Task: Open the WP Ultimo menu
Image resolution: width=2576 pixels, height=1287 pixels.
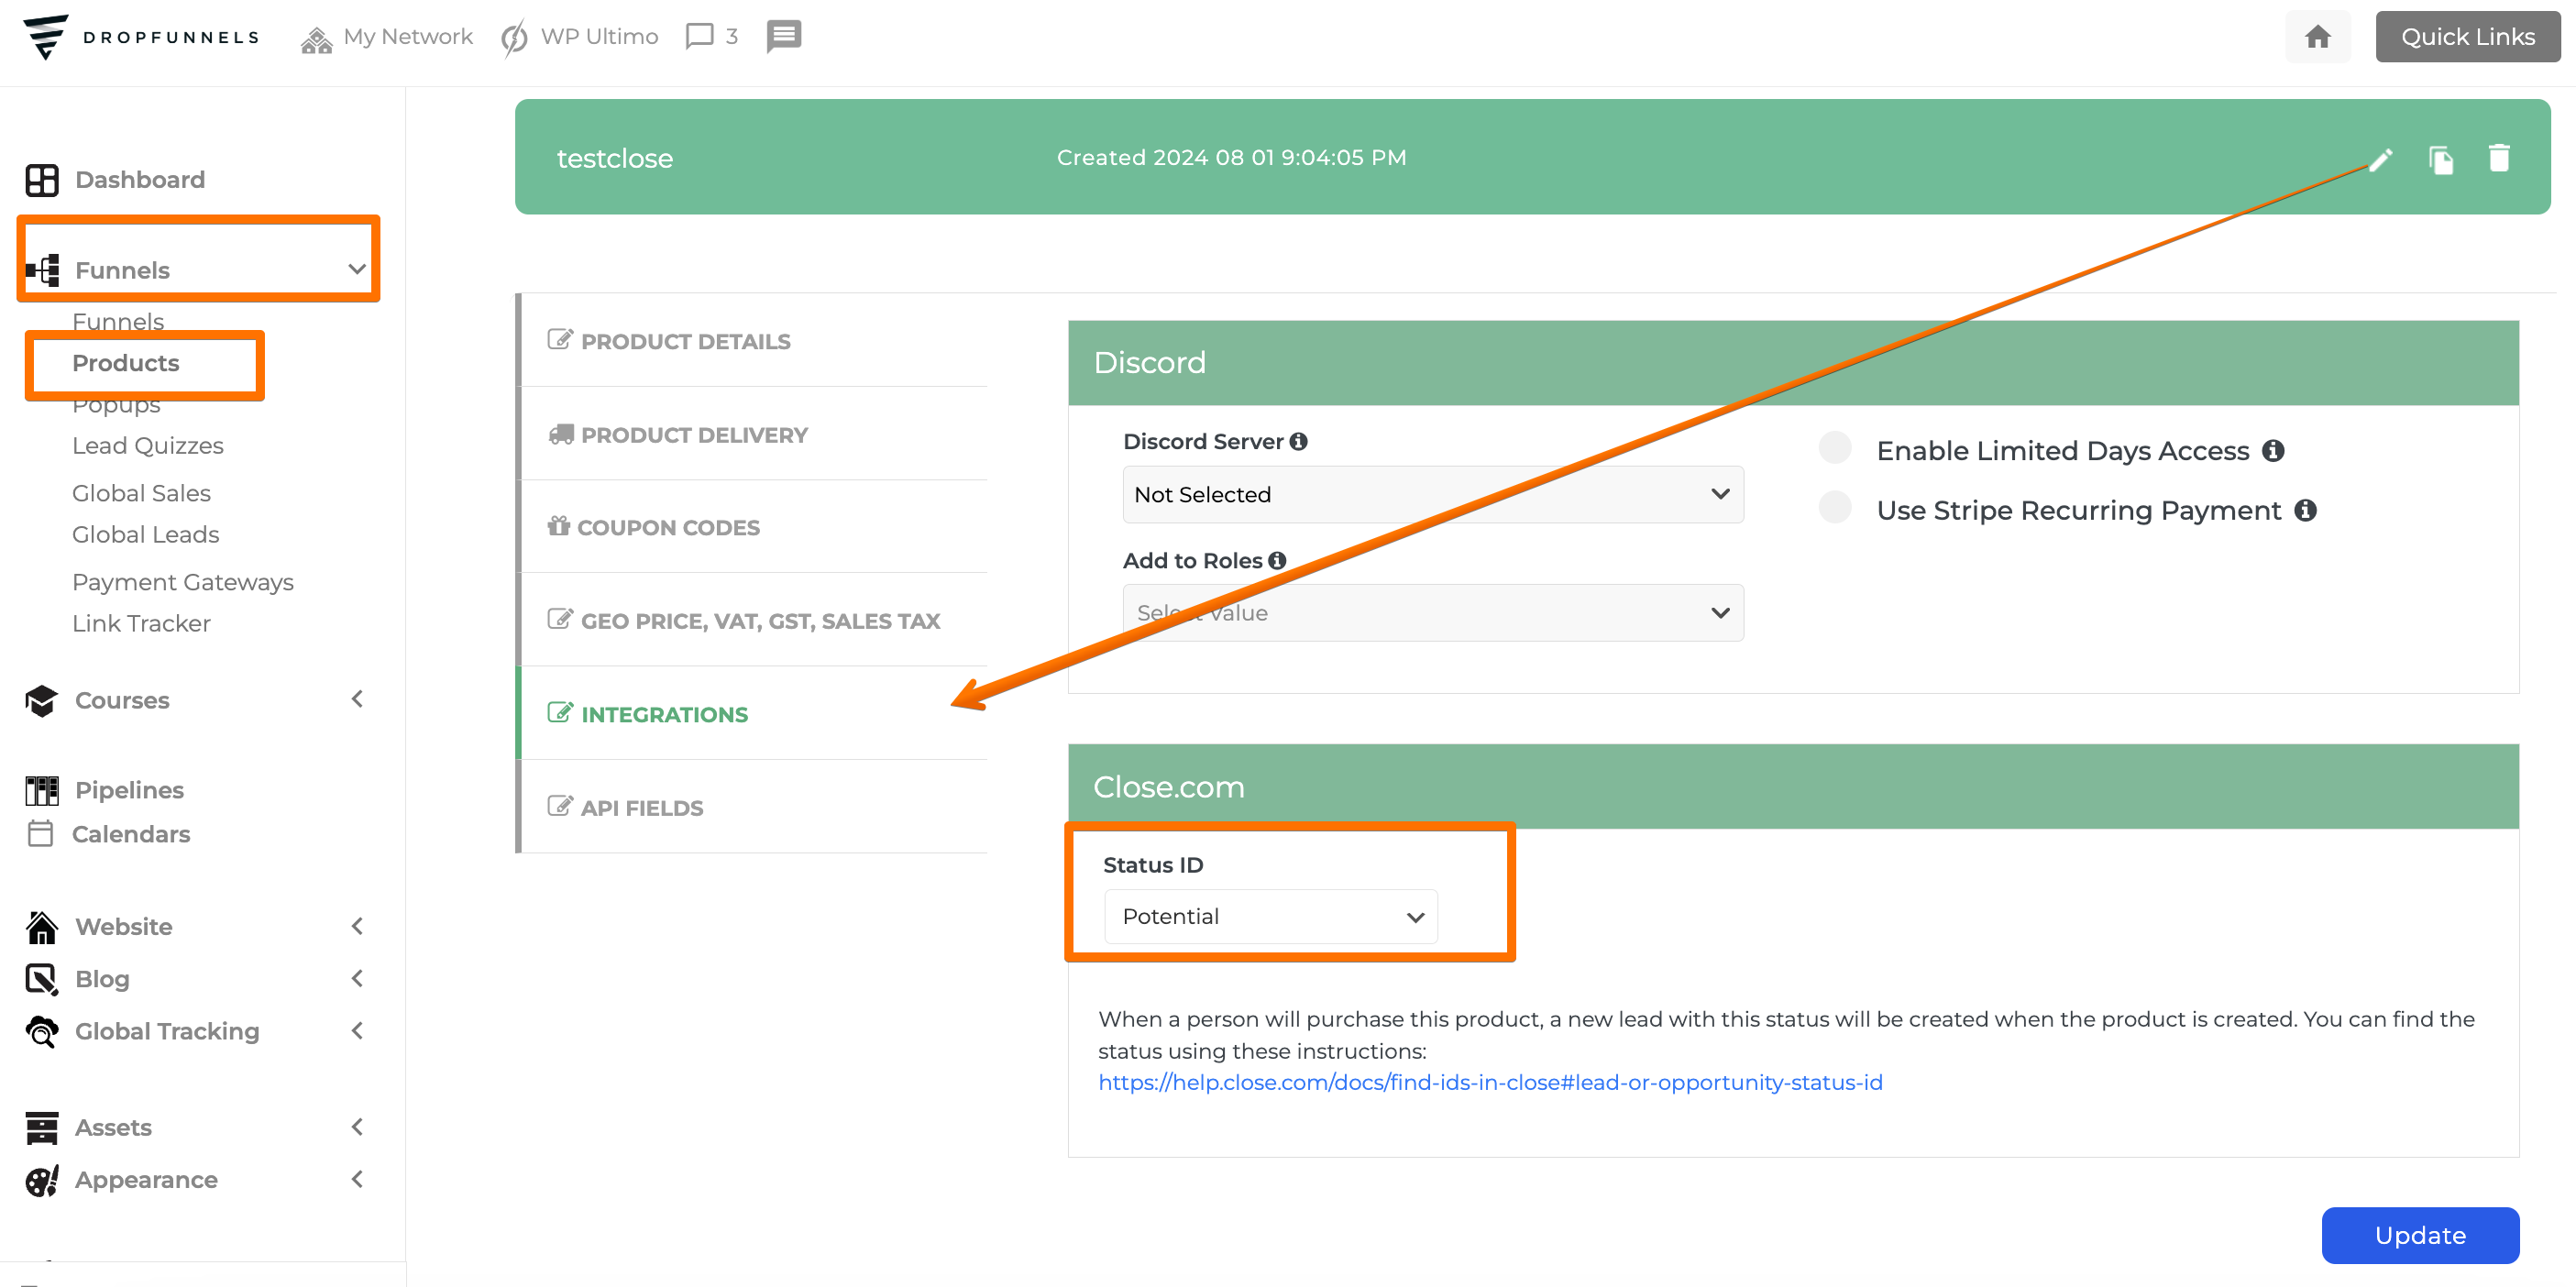Action: [581, 37]
